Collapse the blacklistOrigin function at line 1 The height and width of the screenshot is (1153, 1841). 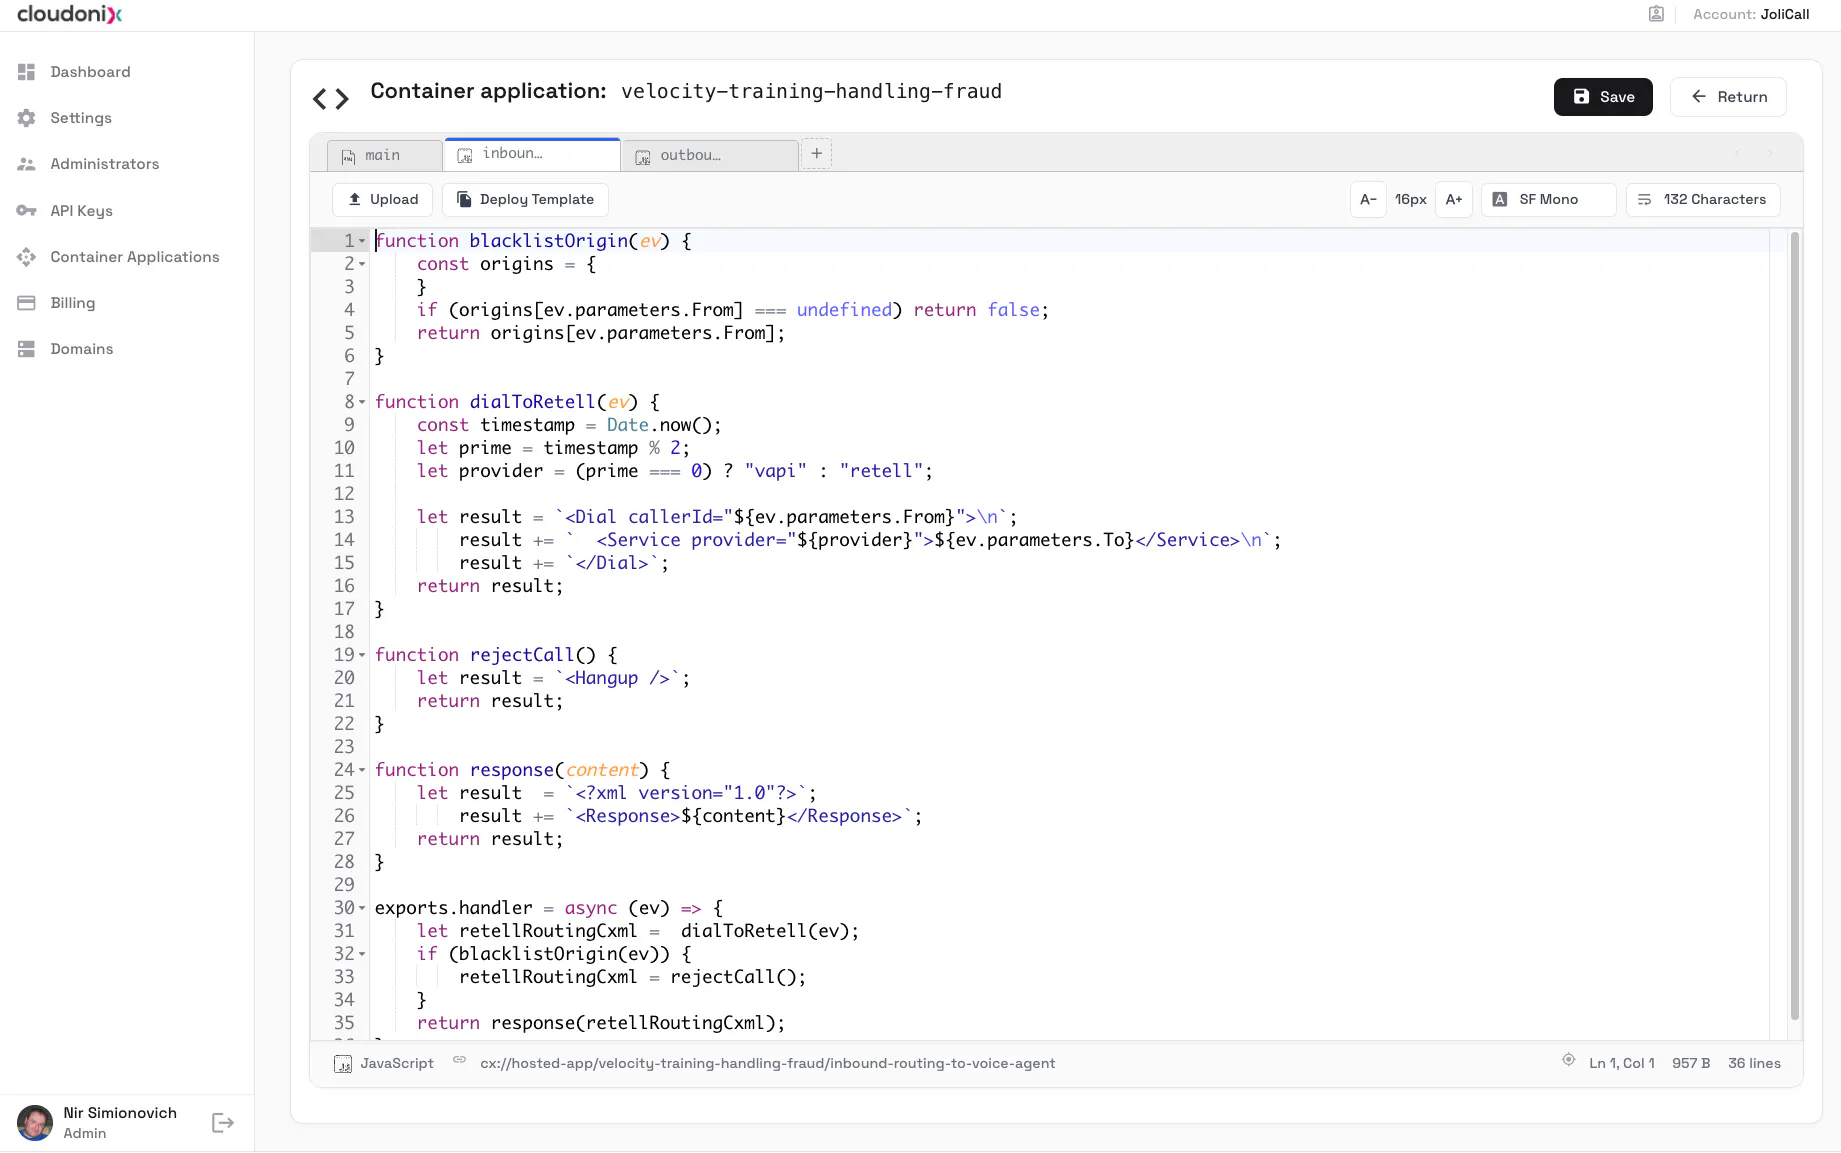(x=362, y=241)
